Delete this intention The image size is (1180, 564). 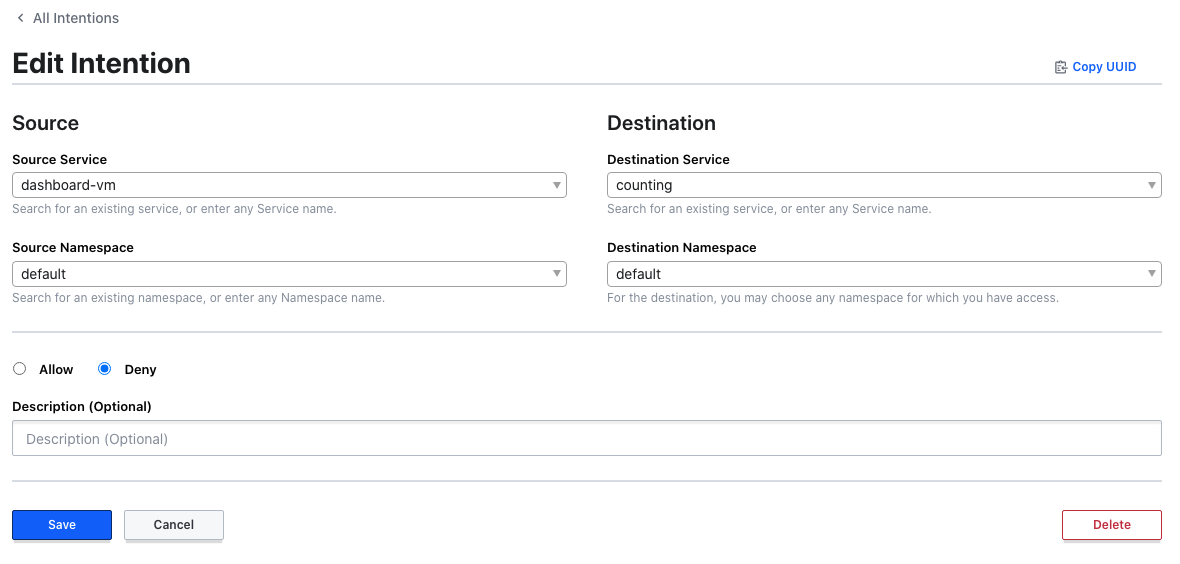tap(1111, 525)
